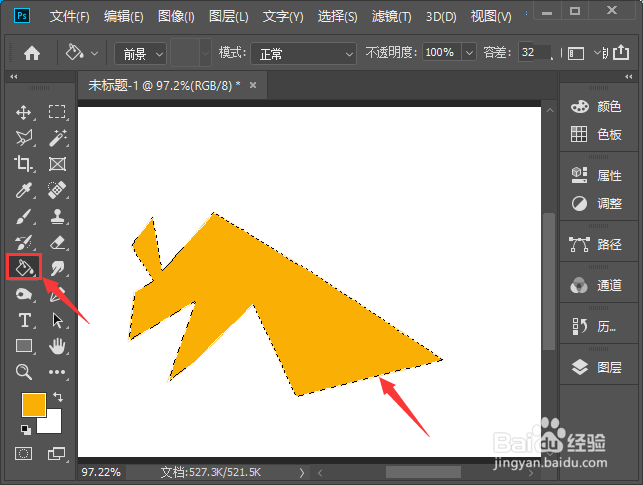Select the Frame tool
643x485 pixels.
57,164
